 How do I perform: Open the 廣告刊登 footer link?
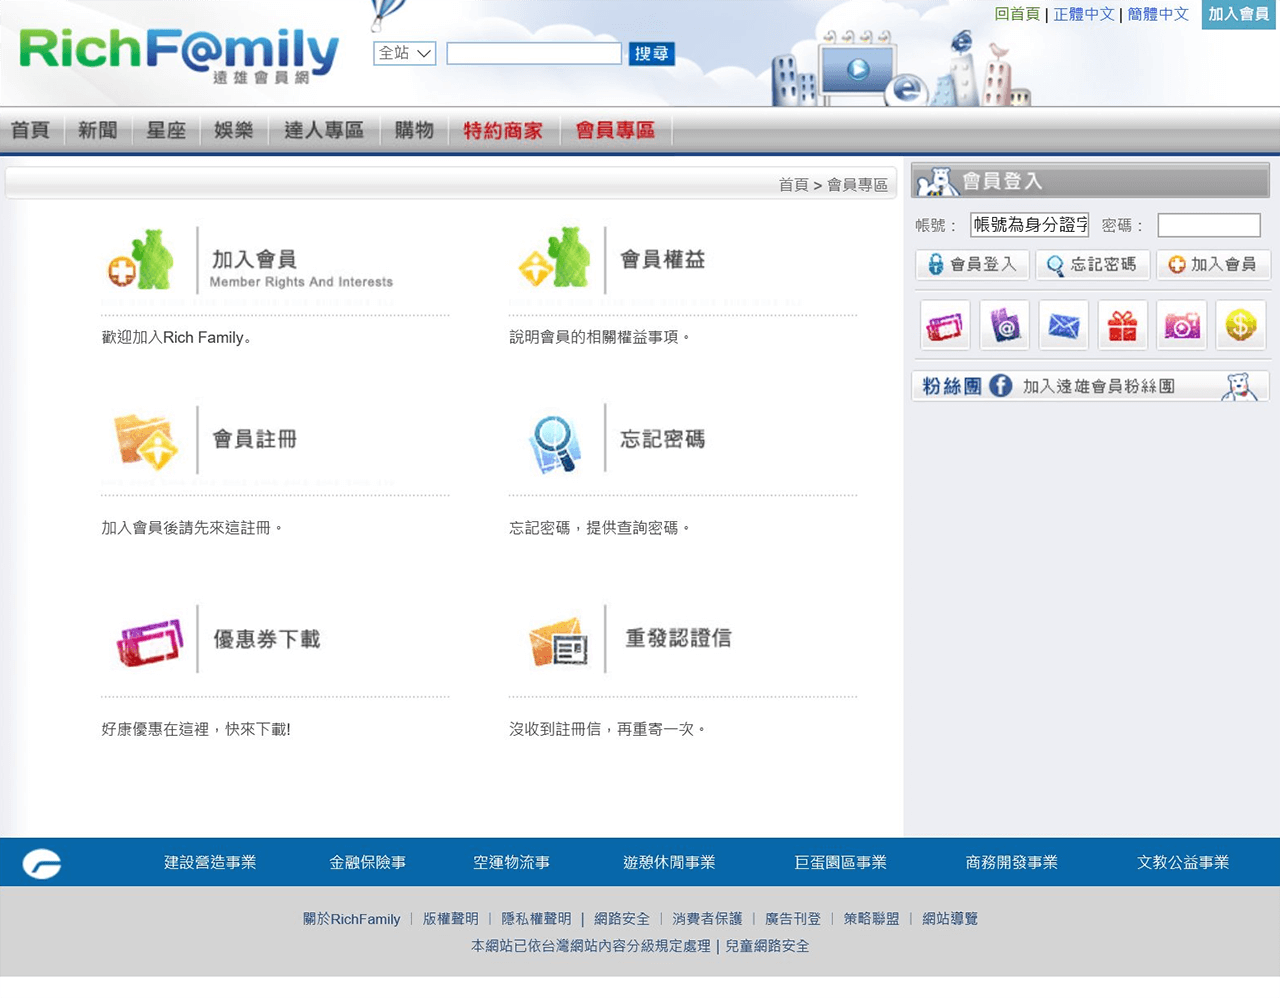tap(792, 919)
